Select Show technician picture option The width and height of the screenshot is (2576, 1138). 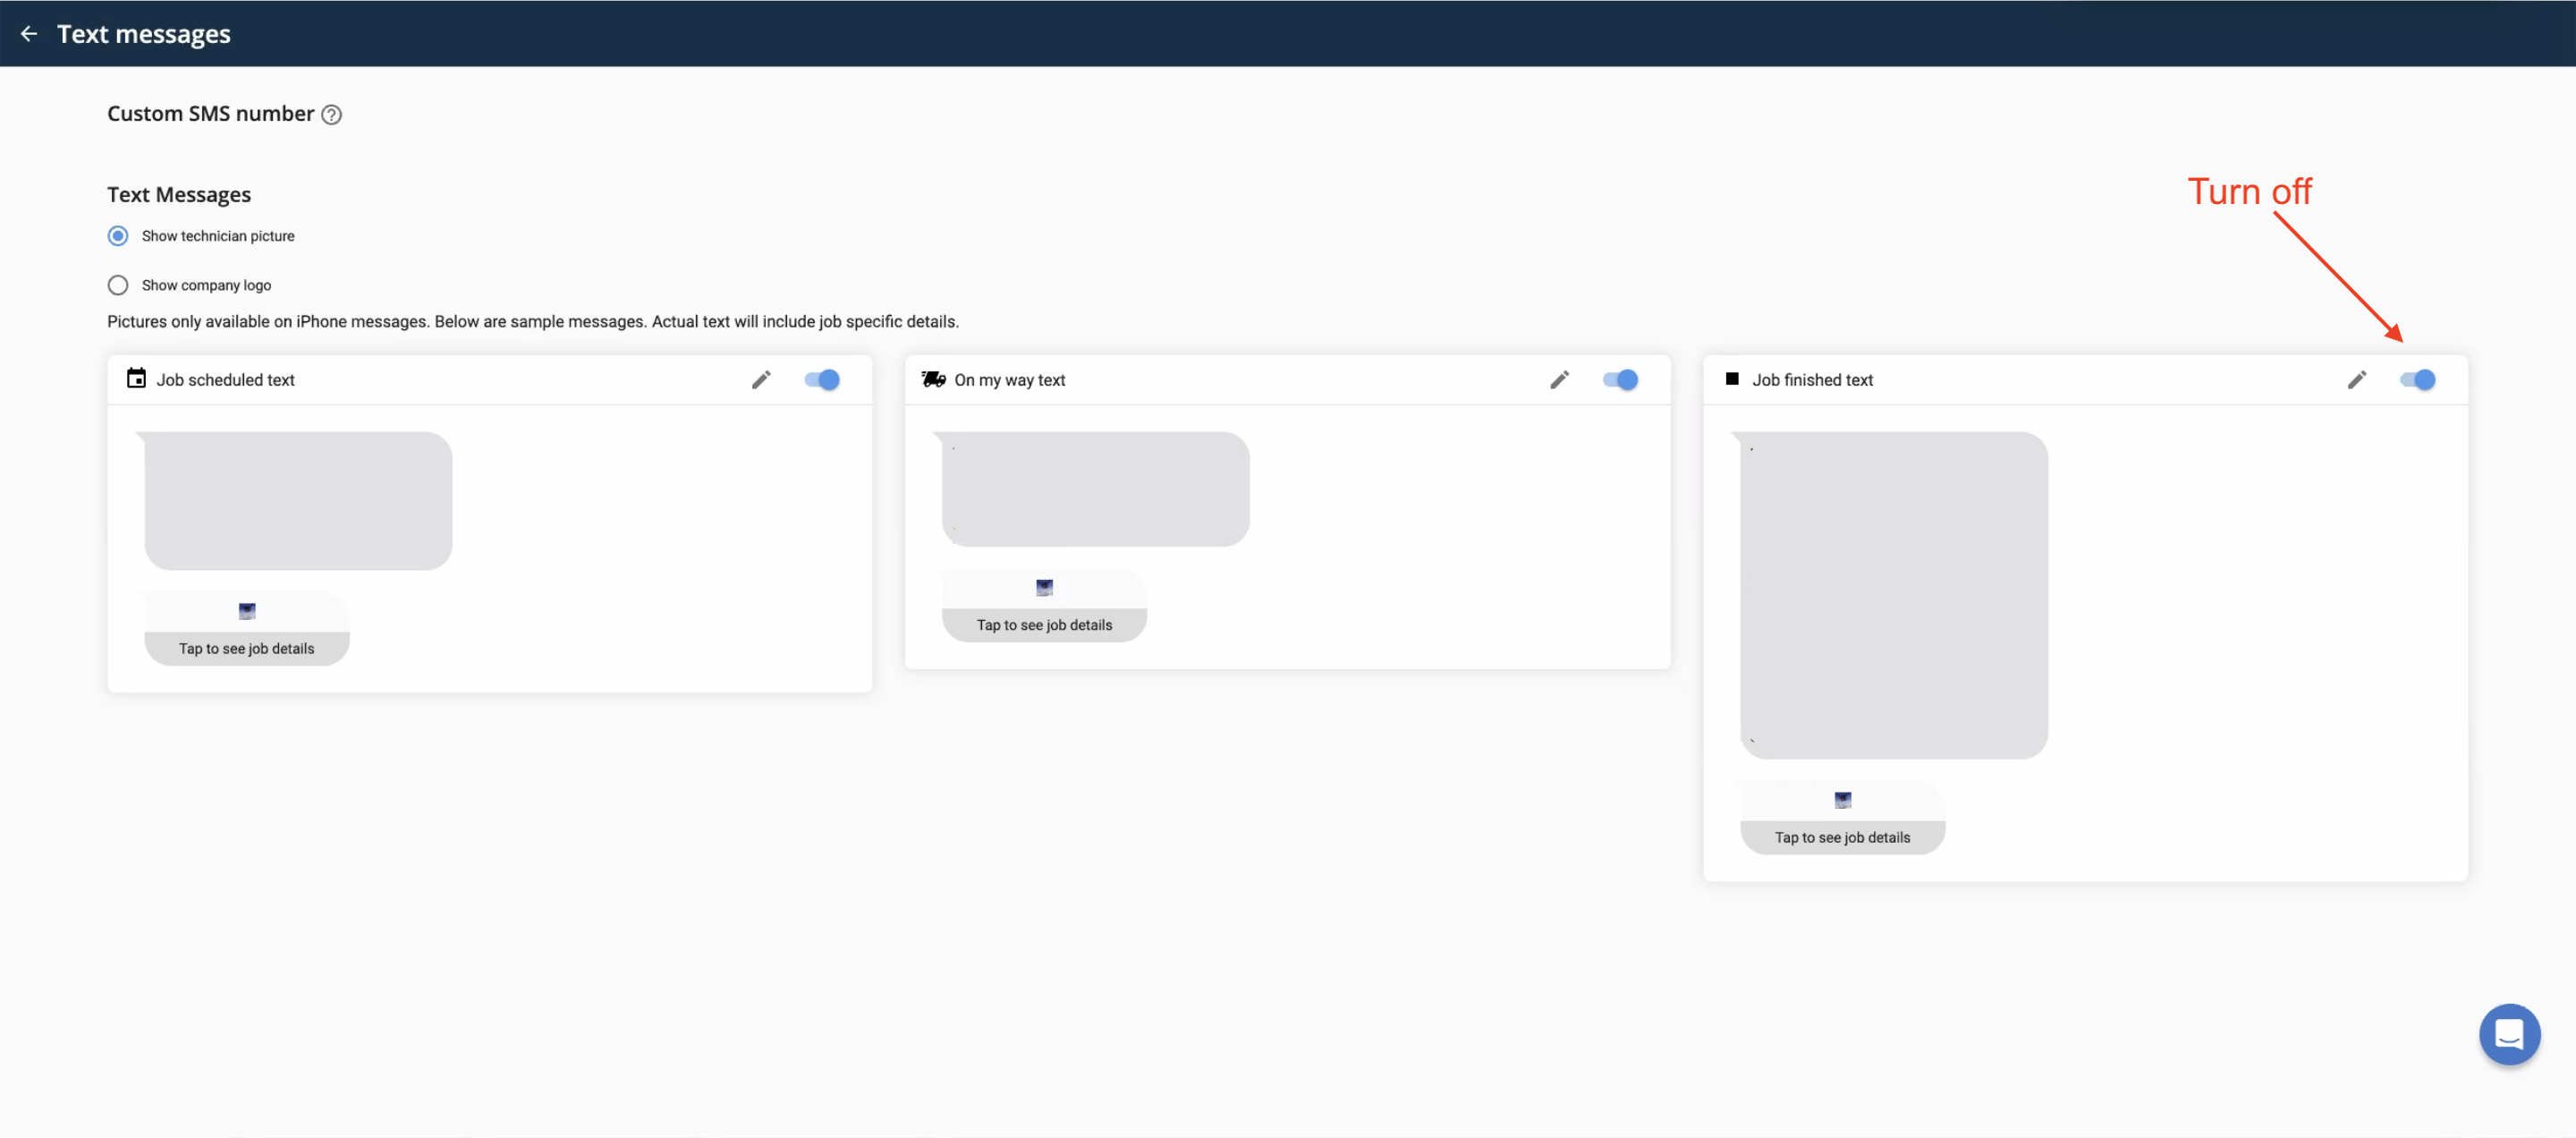118,236
